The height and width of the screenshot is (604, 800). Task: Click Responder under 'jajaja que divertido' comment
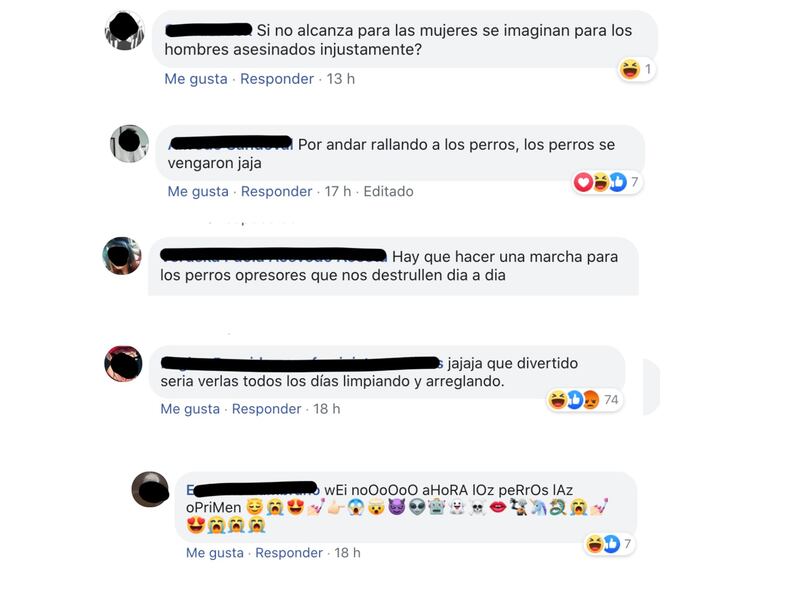pyautogui.click(x=266, y=409)
